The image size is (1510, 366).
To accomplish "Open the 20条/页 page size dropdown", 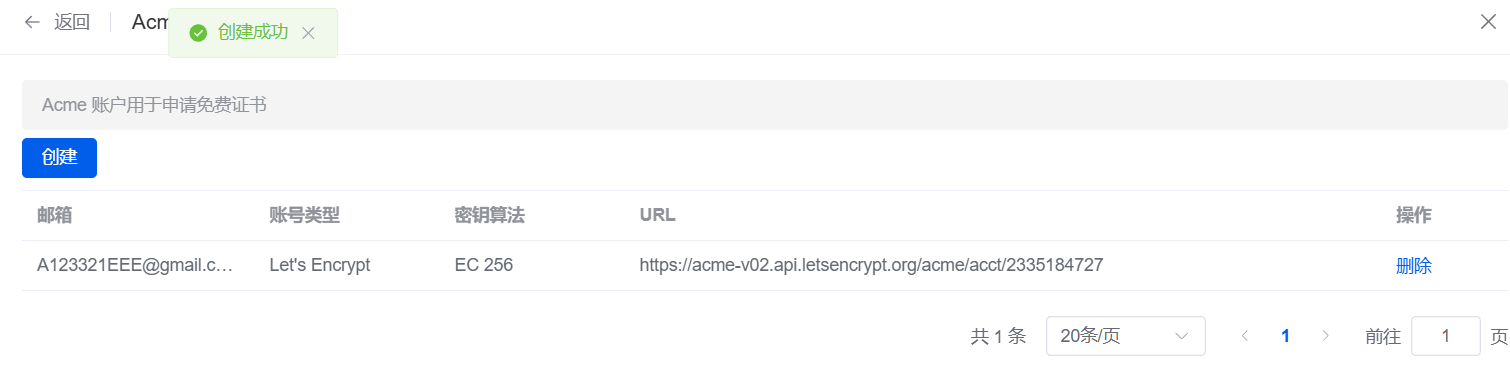I will click(1126, 336).
